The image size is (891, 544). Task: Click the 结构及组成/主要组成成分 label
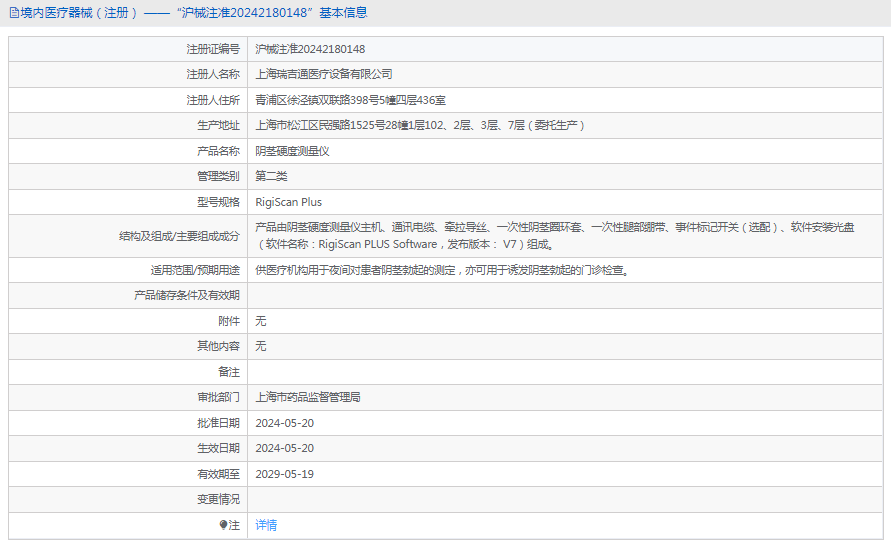(180, 236)
